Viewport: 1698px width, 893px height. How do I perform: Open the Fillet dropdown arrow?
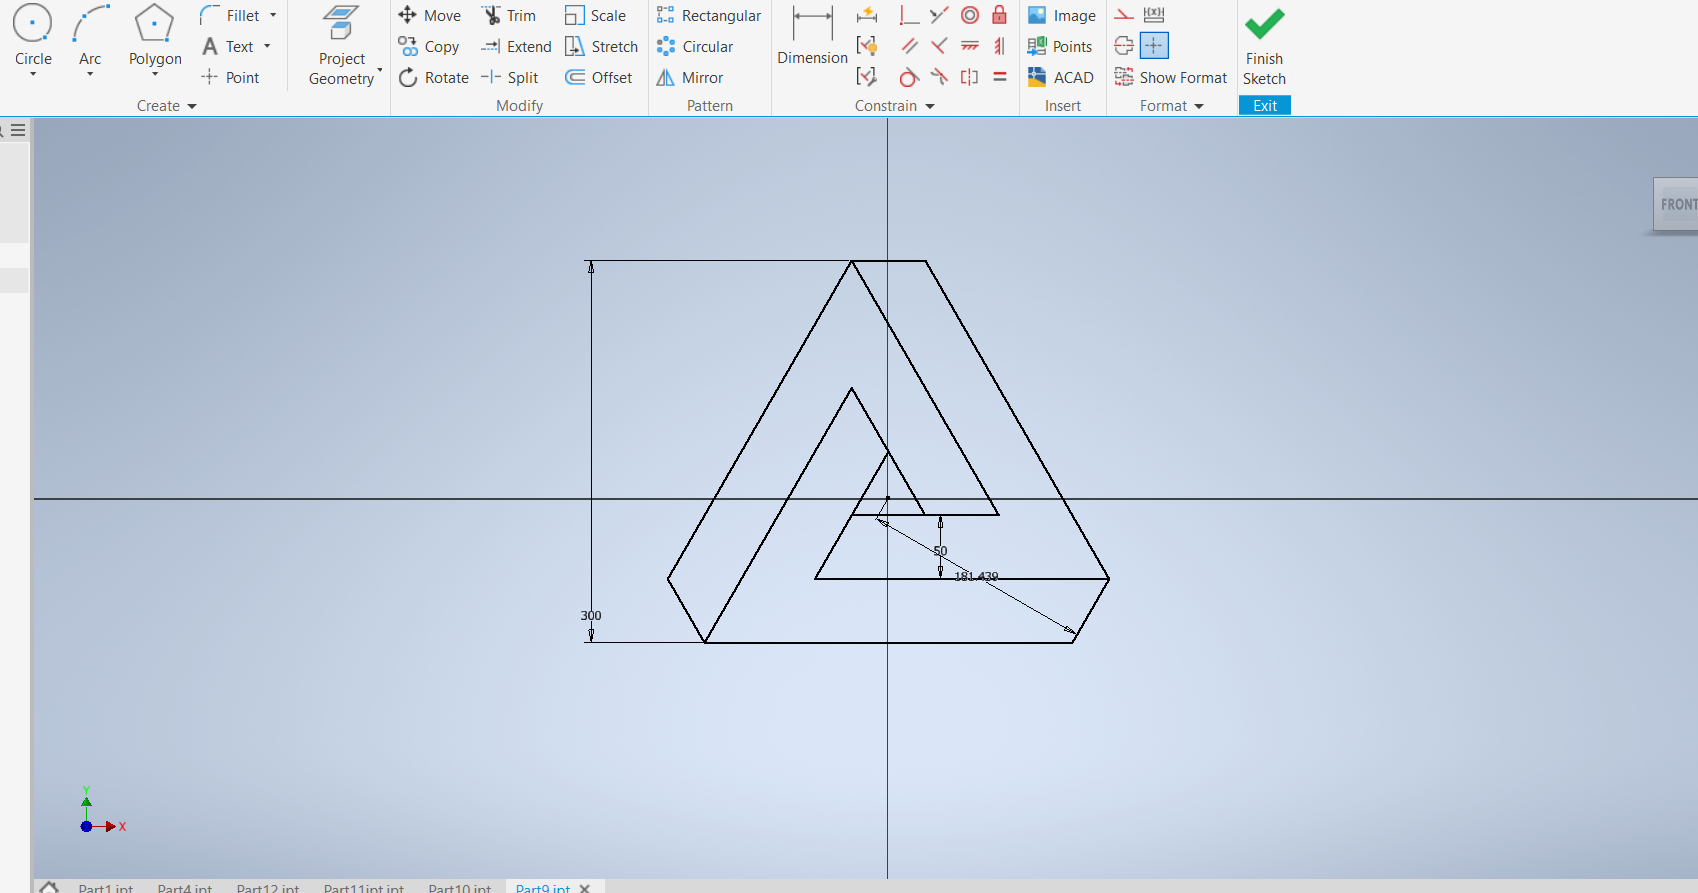pyautogui.click(x=273, y=16)
